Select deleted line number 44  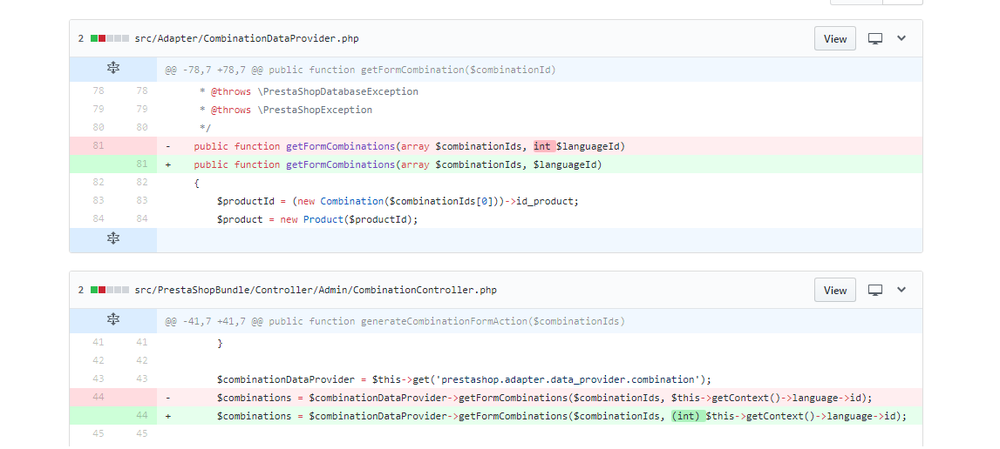98,397
